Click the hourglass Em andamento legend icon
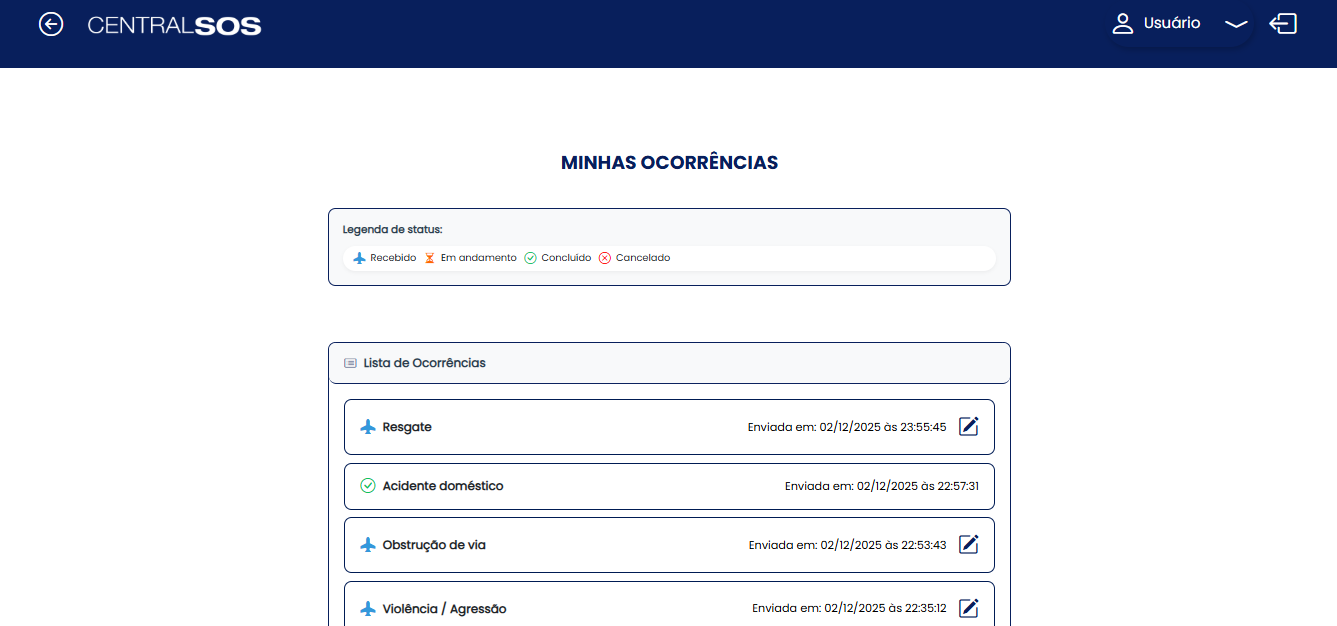 coord(429,257)
